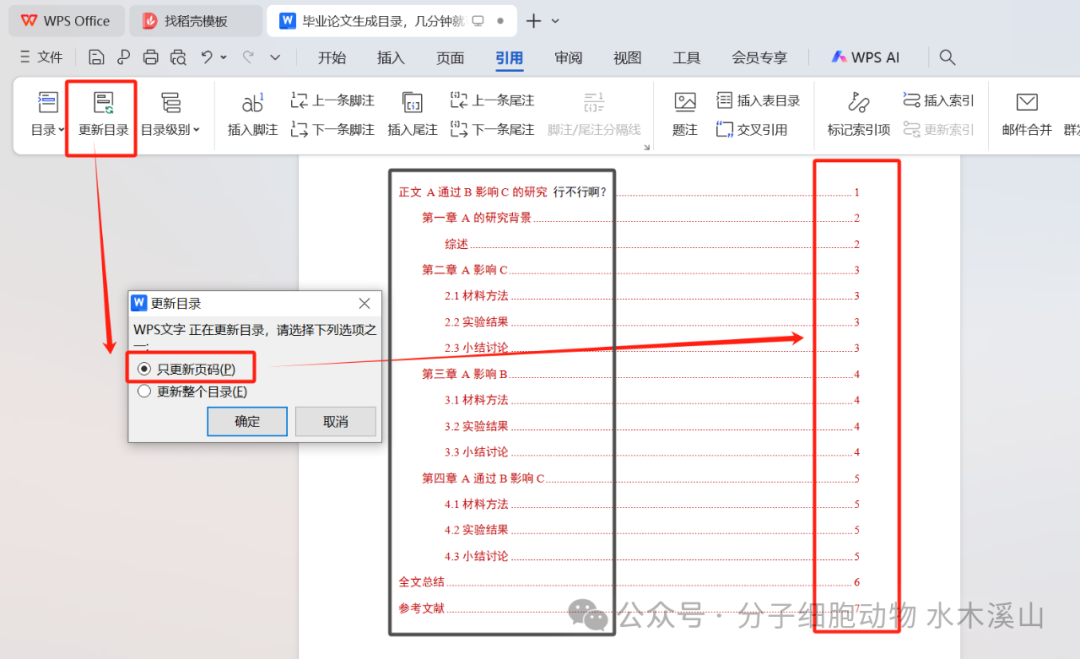Switch to the 审阅 tab
Image resolution: width=1080 pixels, height=659 pixels.
(x=568, y=58)
